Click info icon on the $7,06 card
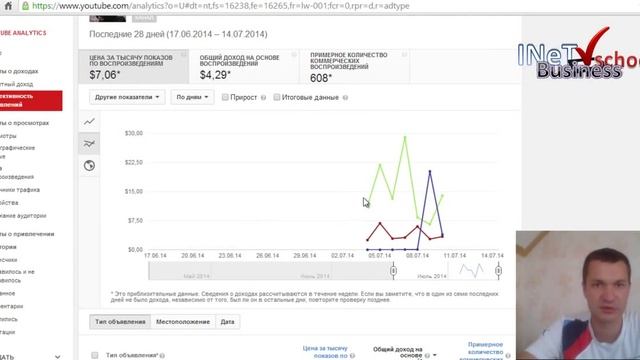The height and width of the screenshot is (360, 640). [x=184, y=54]
